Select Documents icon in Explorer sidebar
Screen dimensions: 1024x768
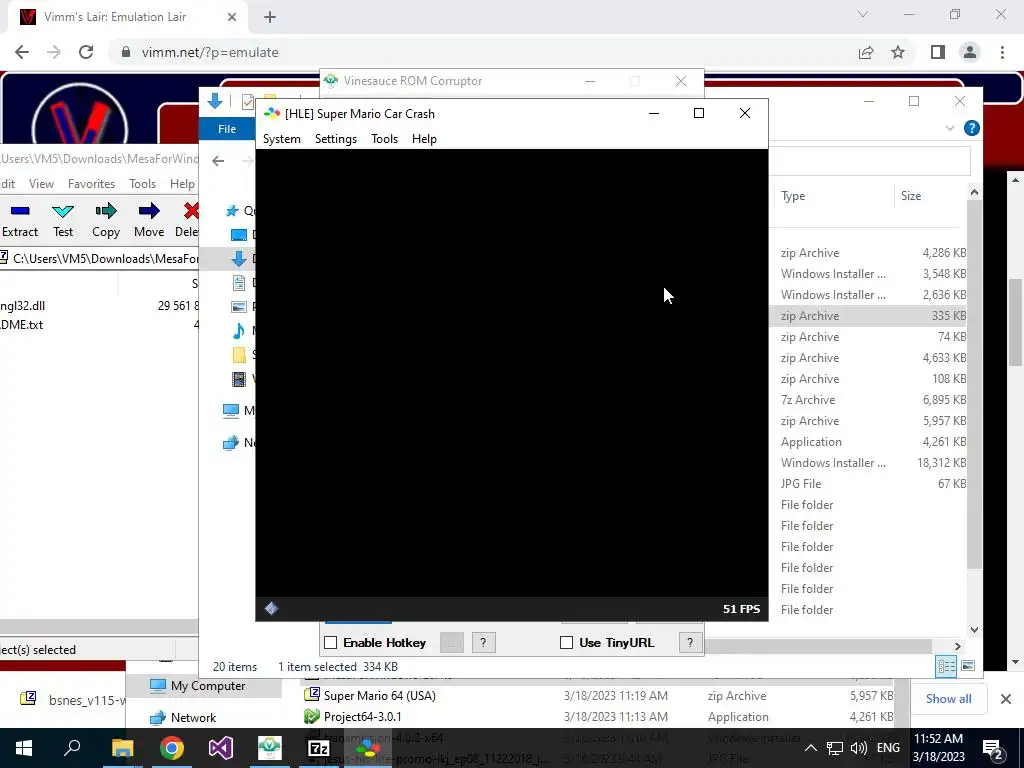tap(239, 283)
